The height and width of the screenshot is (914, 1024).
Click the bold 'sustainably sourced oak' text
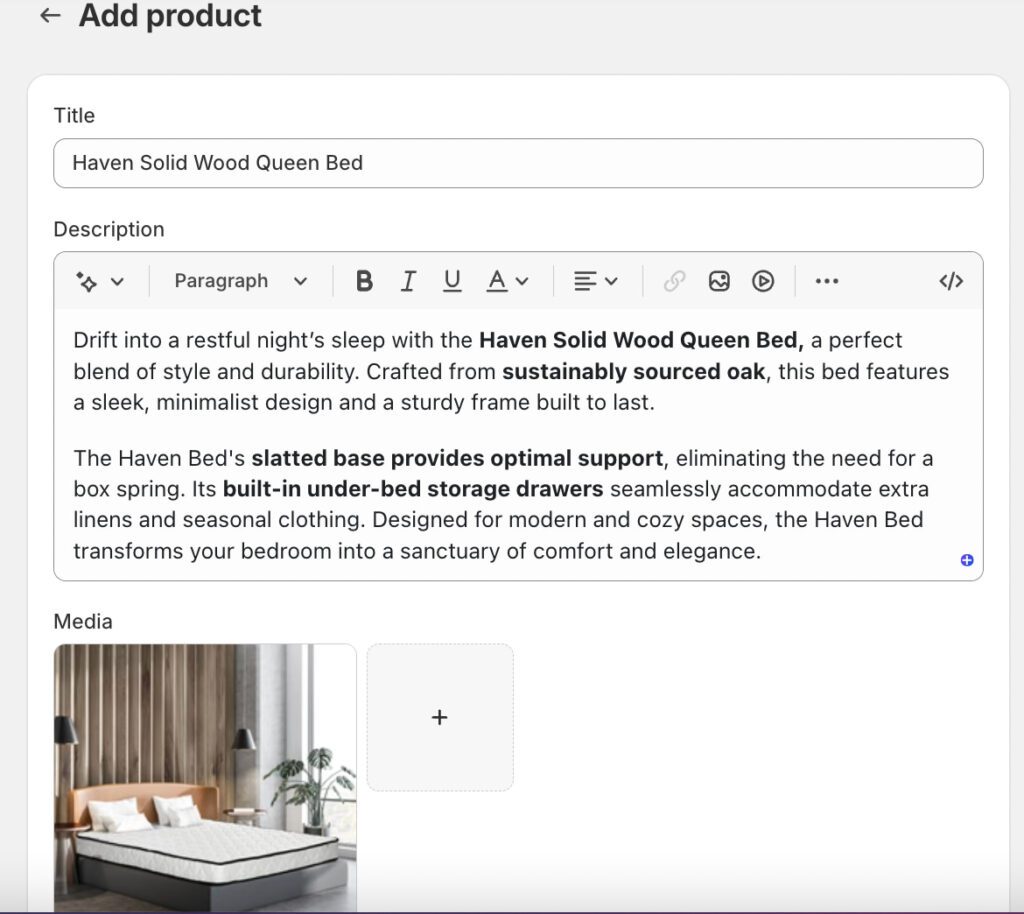[633, 372]
